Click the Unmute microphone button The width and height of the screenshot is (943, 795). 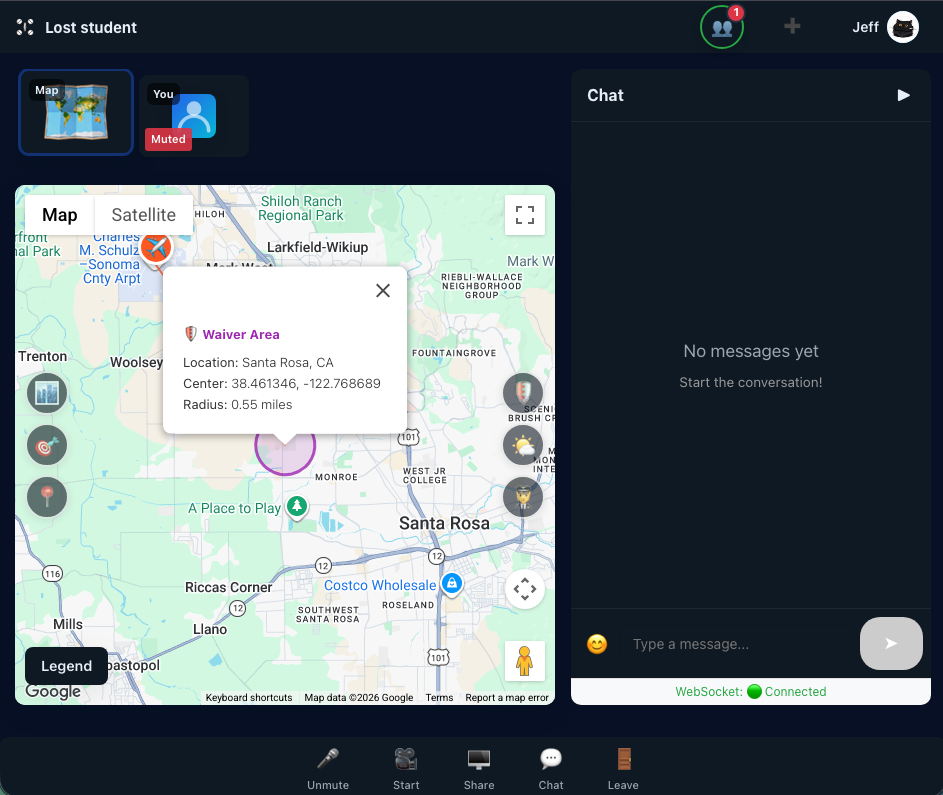click(328, 769)
